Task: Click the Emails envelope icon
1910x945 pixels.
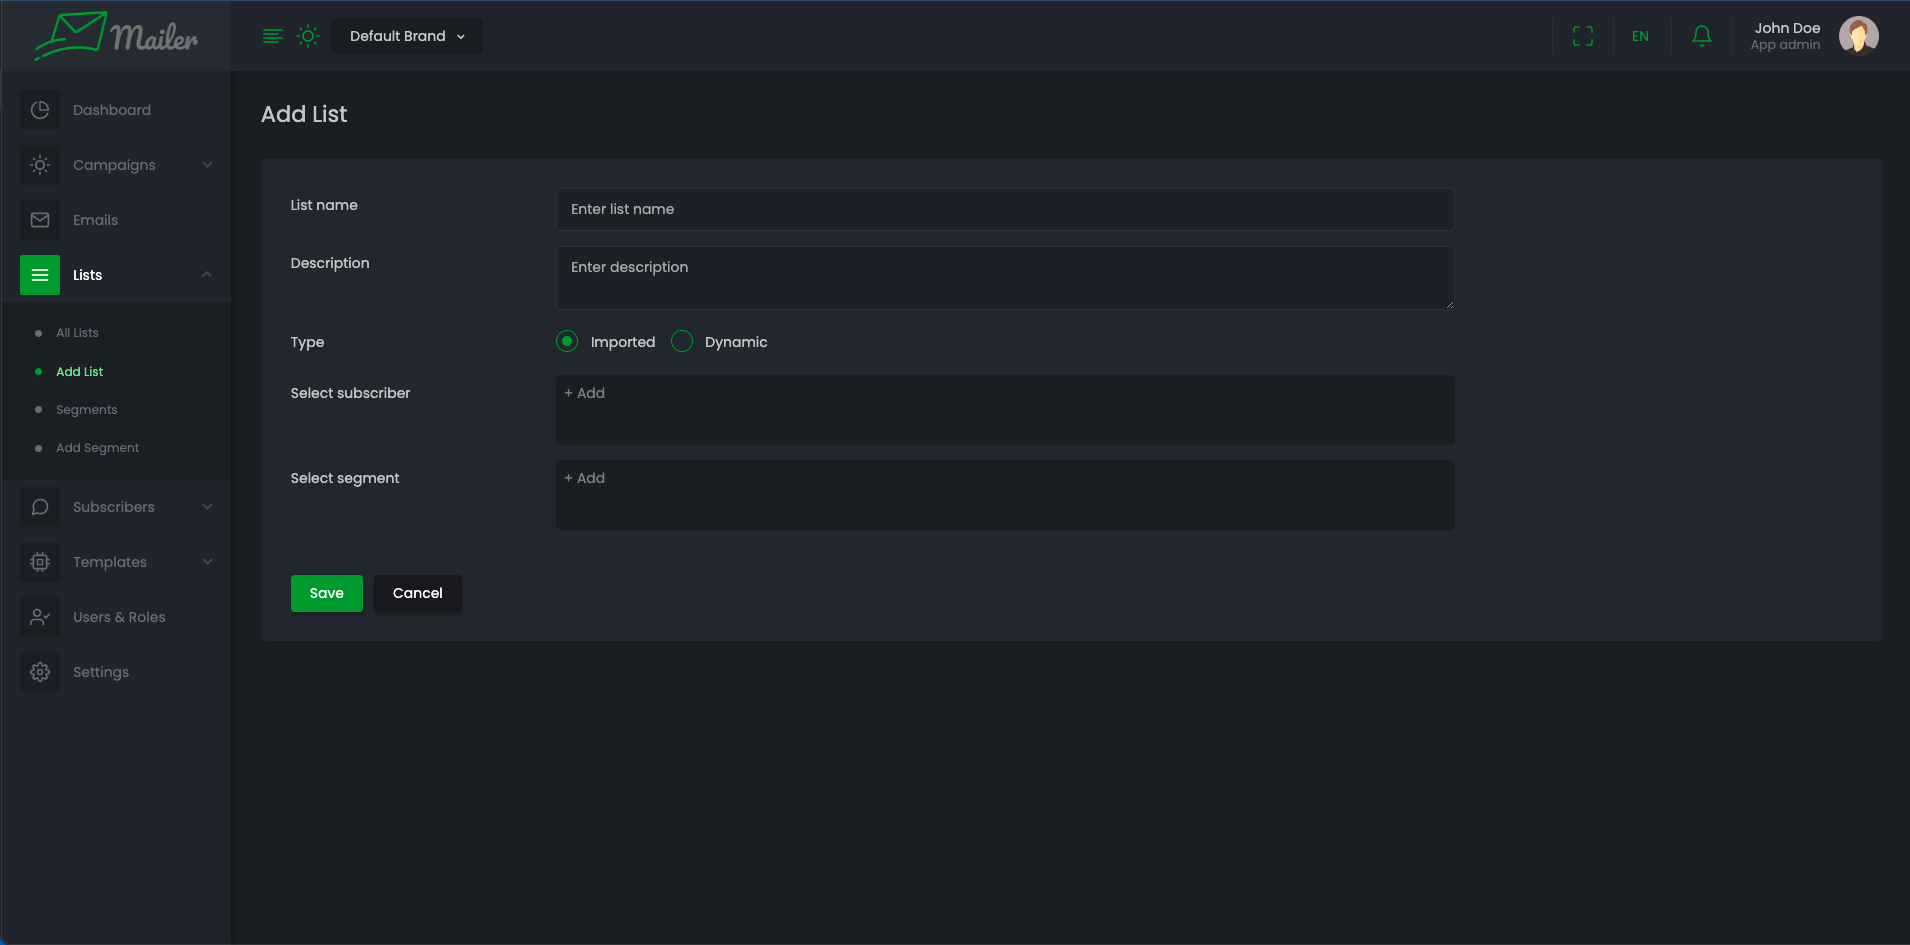Action: (40, 220)
